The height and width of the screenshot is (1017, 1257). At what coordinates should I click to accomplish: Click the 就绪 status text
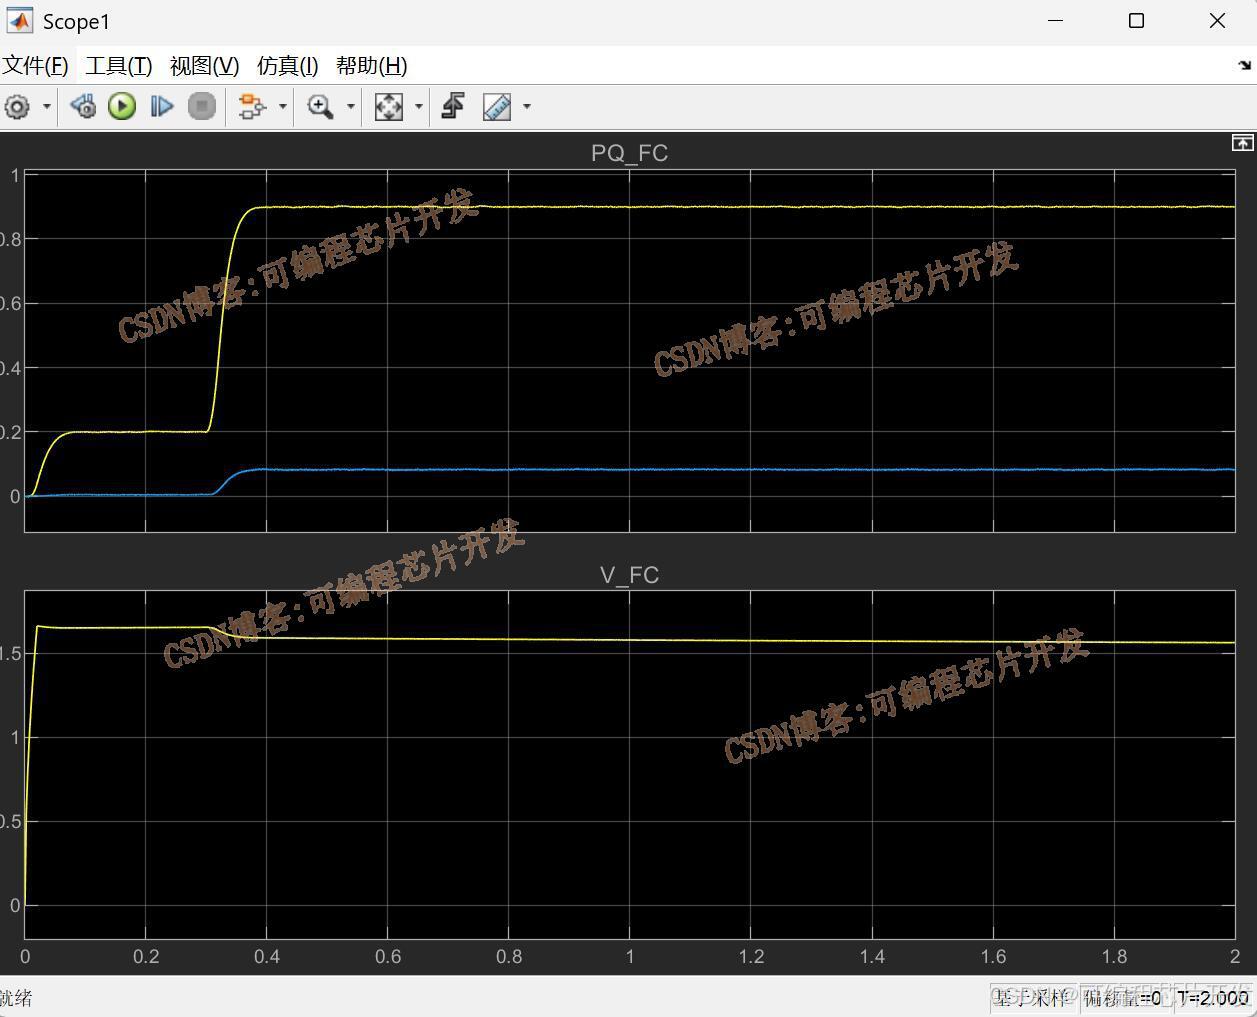[x=16, y=998]
